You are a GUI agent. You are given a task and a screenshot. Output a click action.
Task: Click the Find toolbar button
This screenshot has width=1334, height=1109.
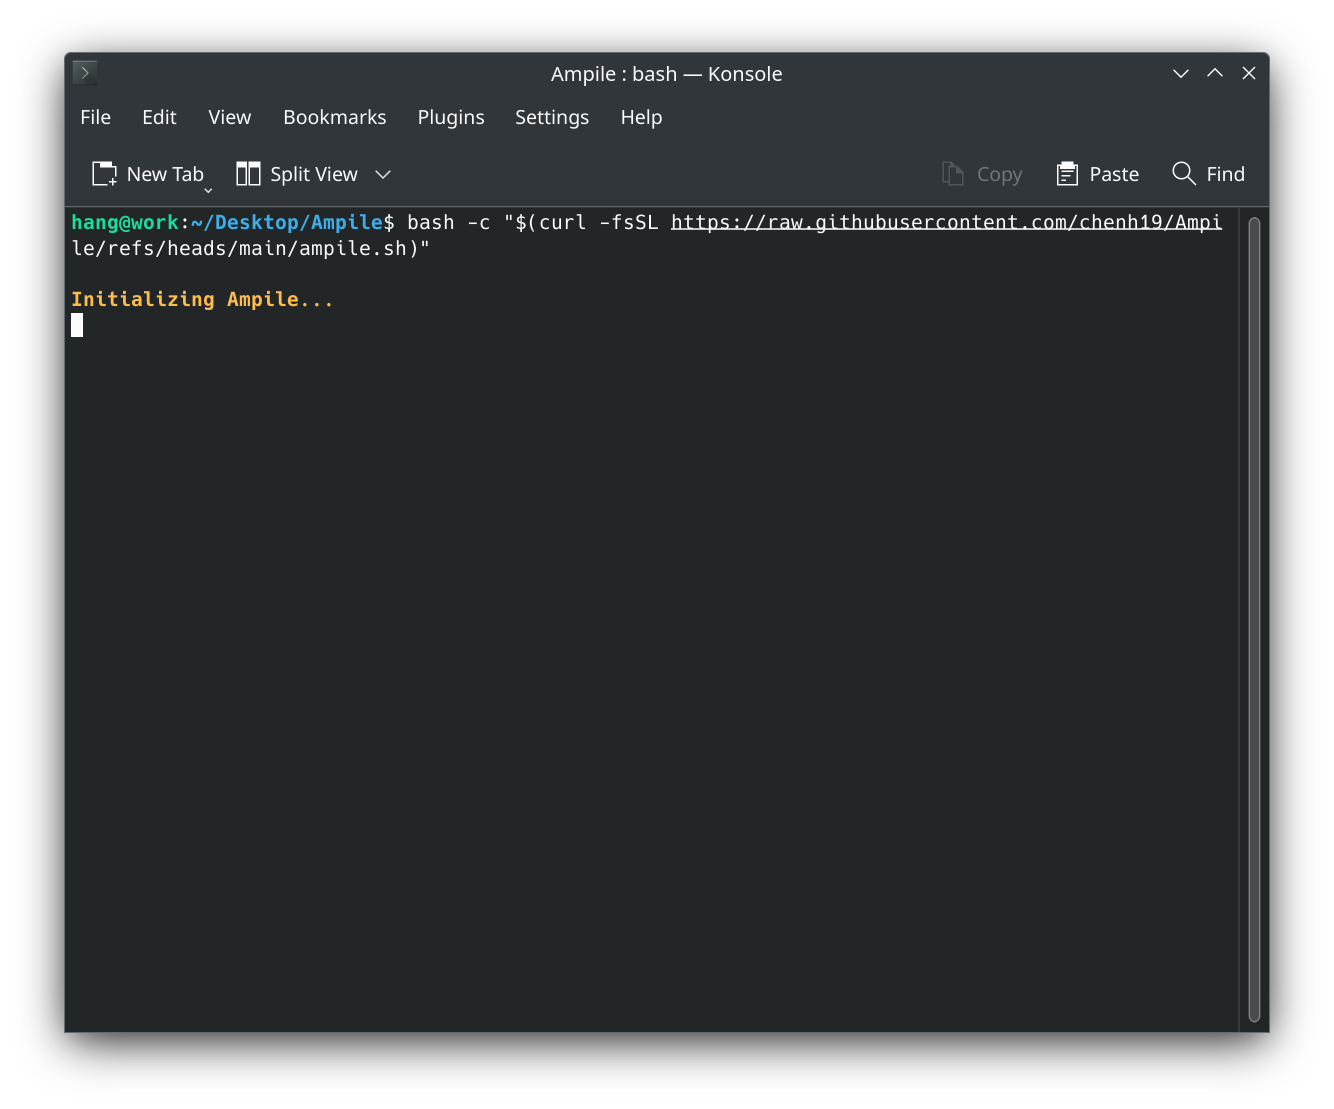click(x=1209, y=174)
